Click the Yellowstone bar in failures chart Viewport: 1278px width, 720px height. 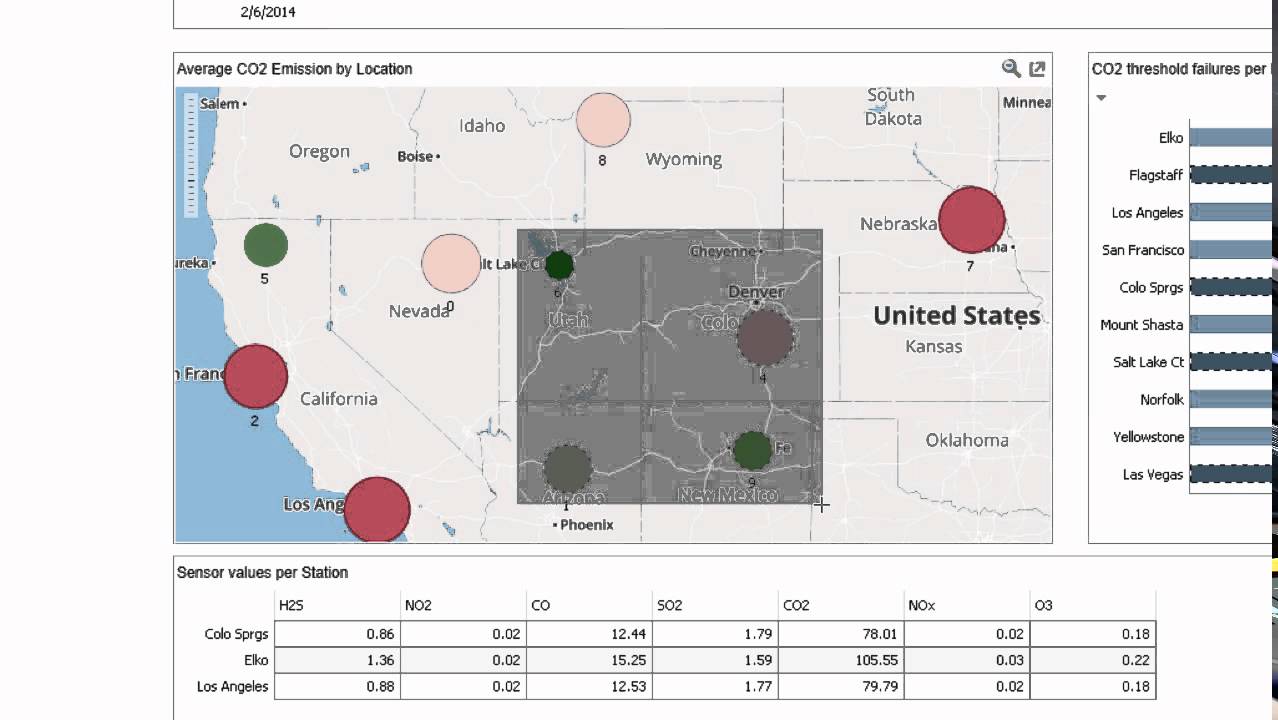1231,437
